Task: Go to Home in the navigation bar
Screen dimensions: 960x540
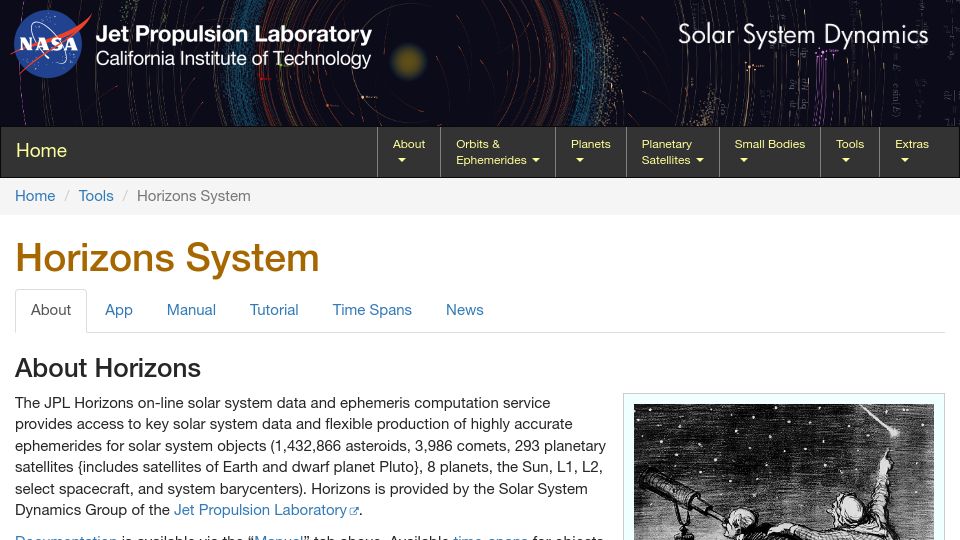Action: point(41,151)
